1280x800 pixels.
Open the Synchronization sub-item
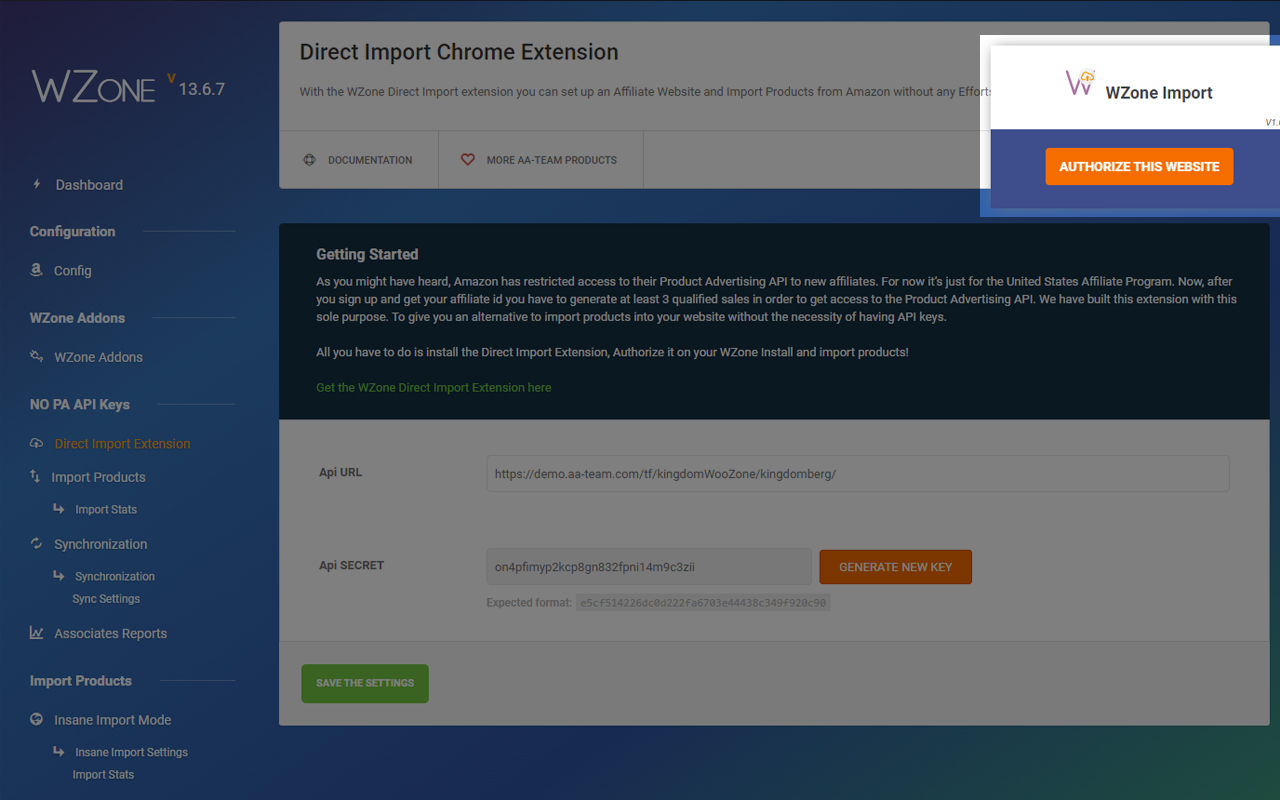pyautogui.click(x=115, y=577)
